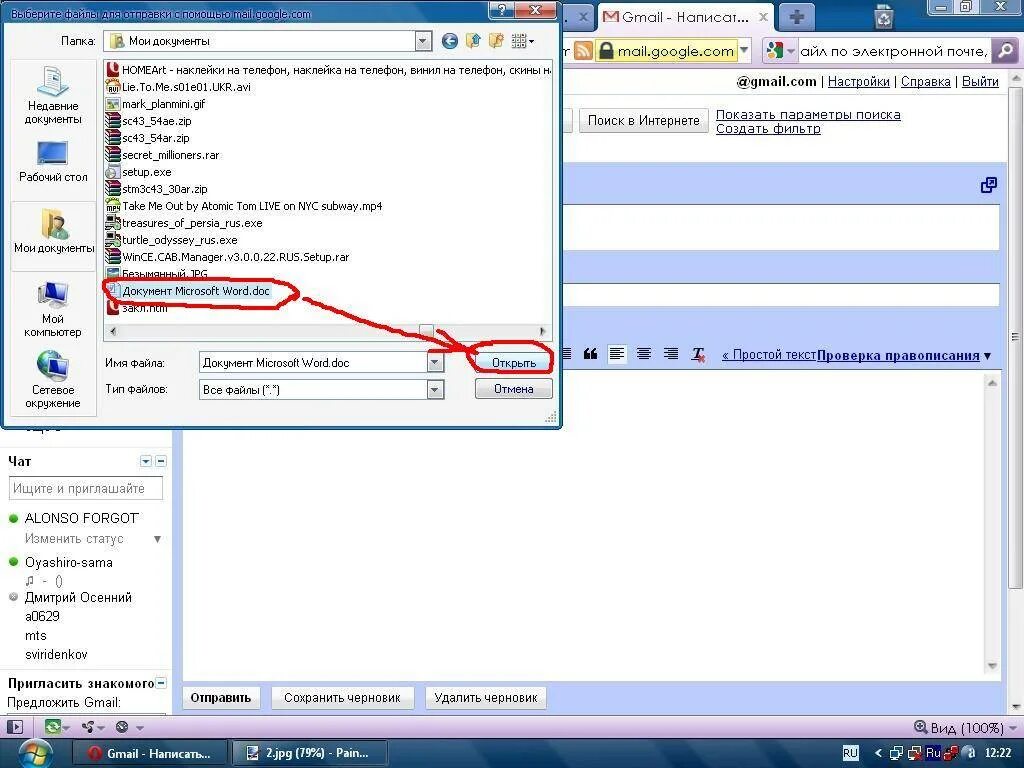Click Показать параметры поиска link
The width and height of the screenshot is (1024, 768).
point(808,114)
